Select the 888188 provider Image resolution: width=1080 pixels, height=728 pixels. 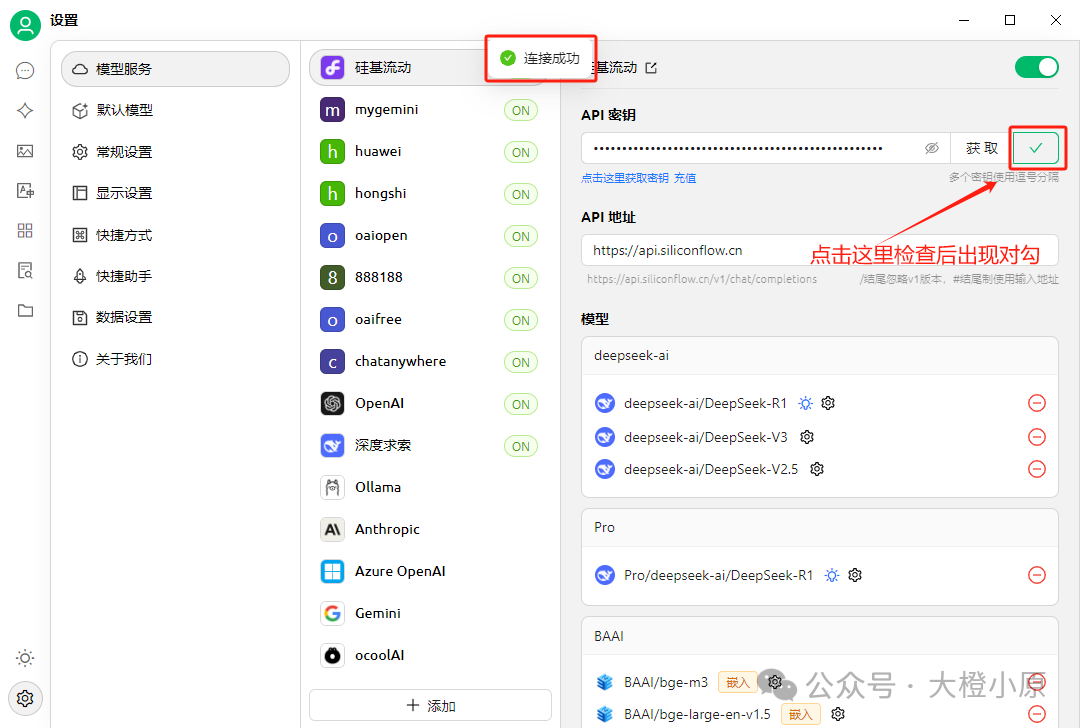[430, 278]
